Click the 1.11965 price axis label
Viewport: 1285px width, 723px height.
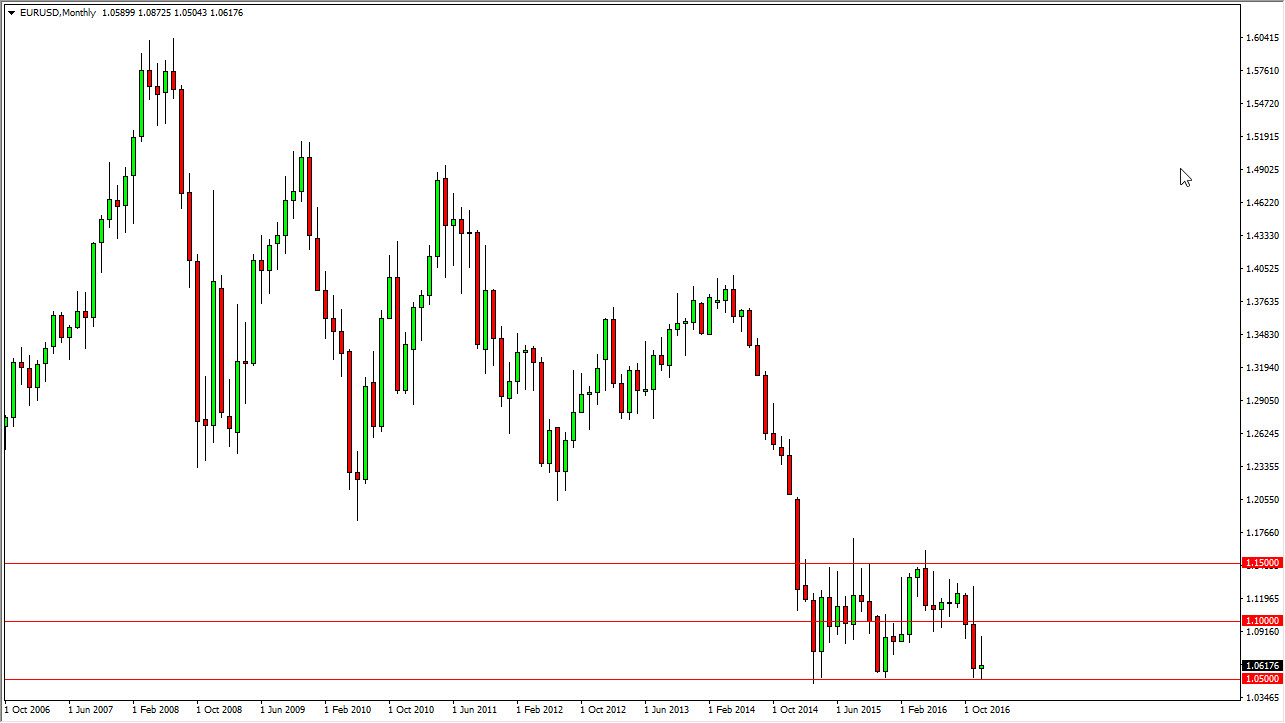[1262, 599]
